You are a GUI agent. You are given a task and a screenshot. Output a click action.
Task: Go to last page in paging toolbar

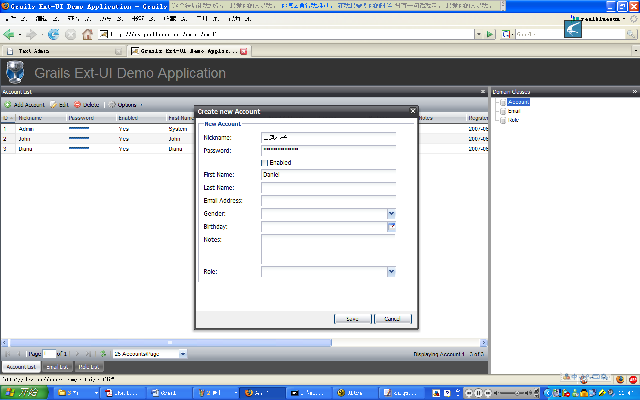[x=88, y=354]
